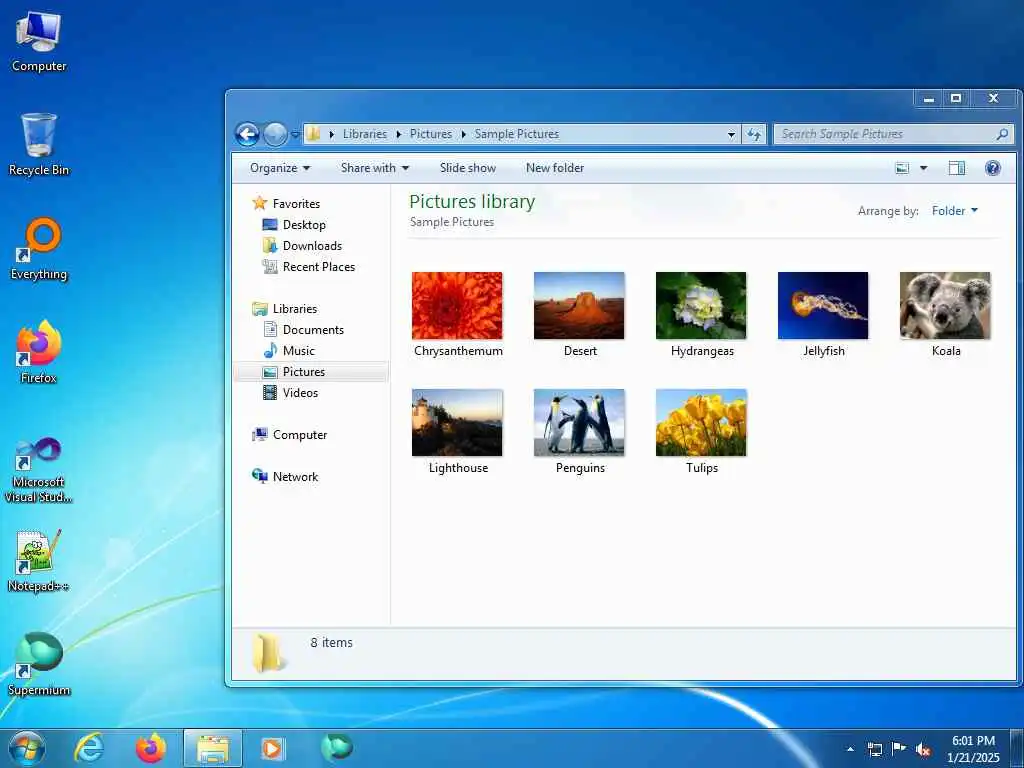Click the Action Center flag tray icon
The height and width of the screenshot is (768, 1024).
tap(899, 748)
